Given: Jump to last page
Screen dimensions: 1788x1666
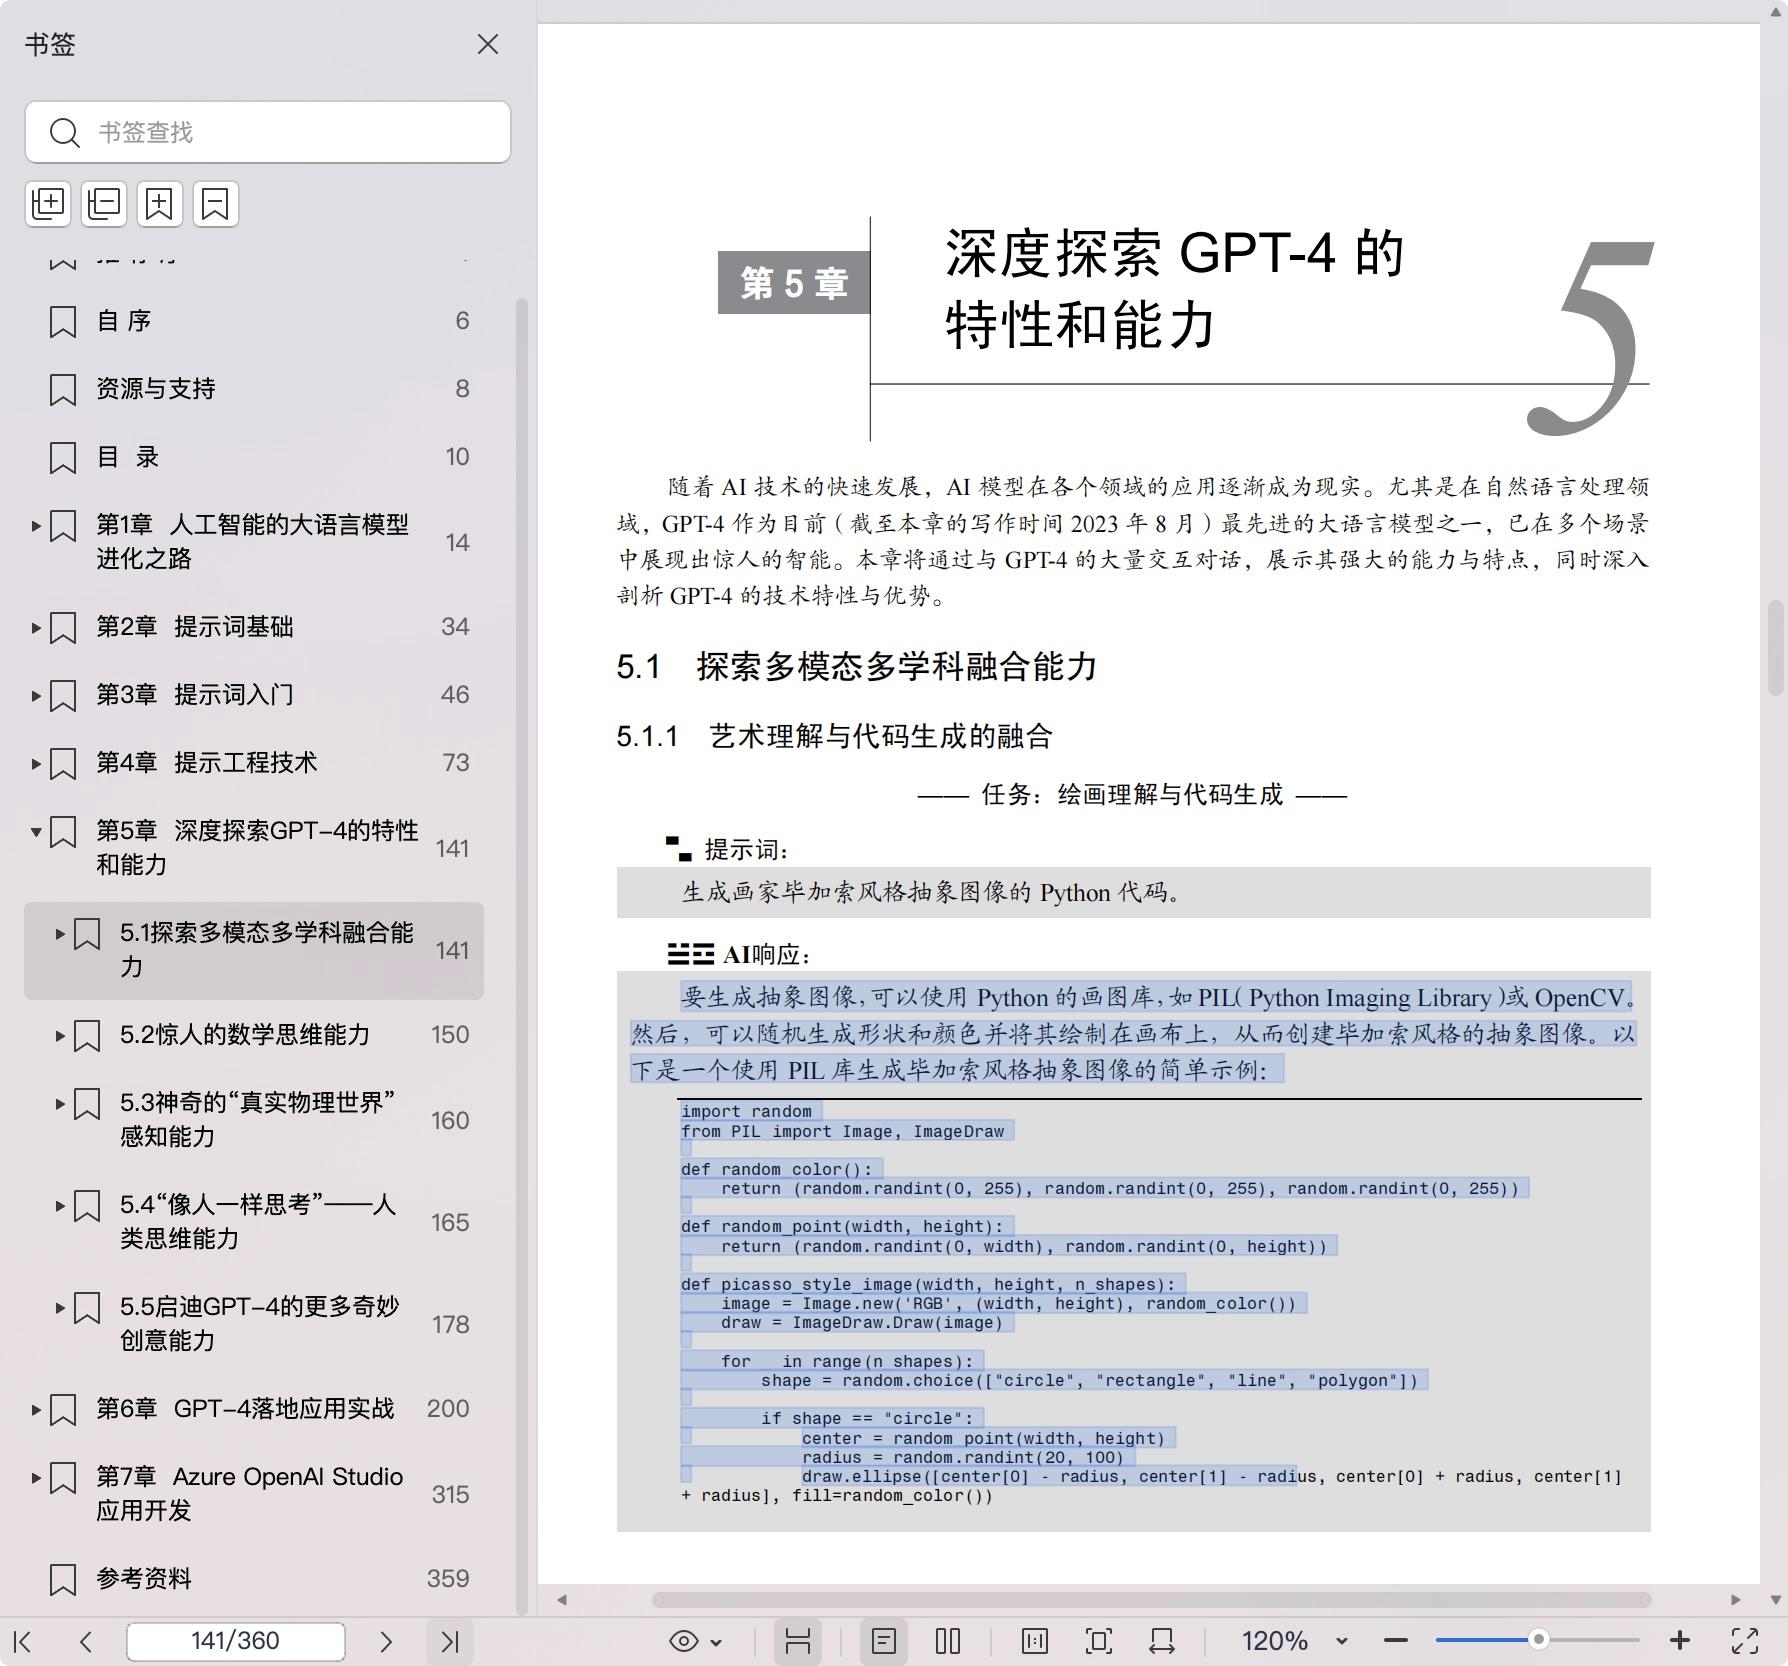Looking at the screenshot, I should pos(450,1641).
